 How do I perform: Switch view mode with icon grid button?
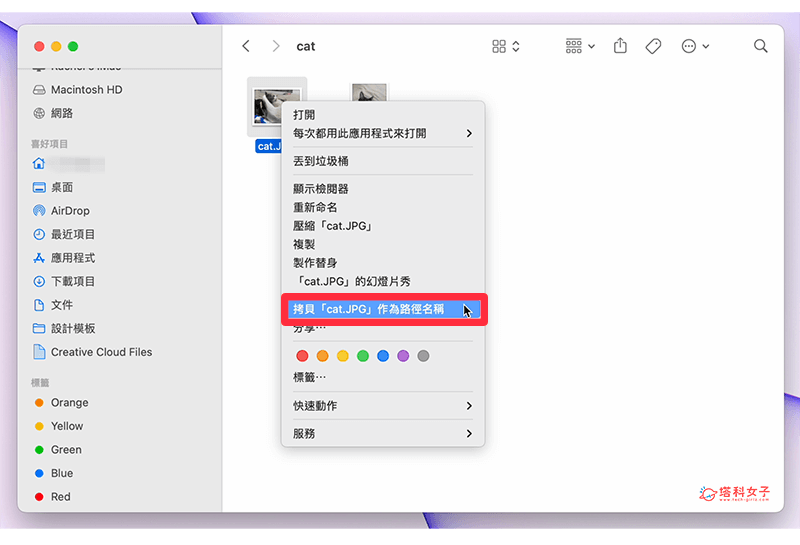[499, 46]
